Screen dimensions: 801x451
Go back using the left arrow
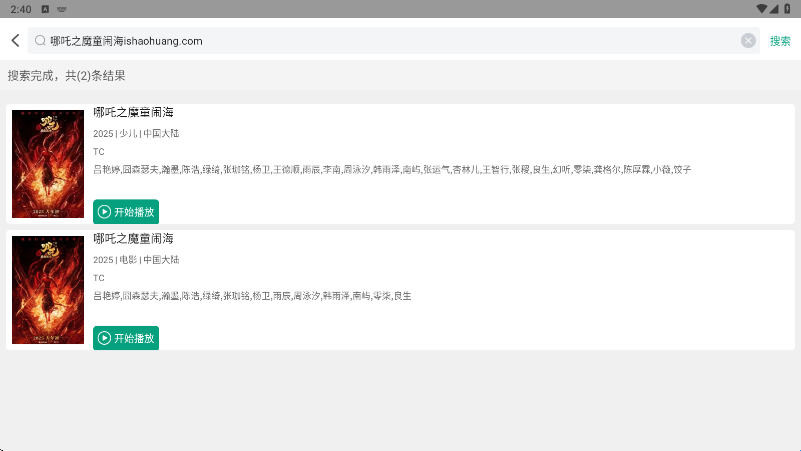15,40
